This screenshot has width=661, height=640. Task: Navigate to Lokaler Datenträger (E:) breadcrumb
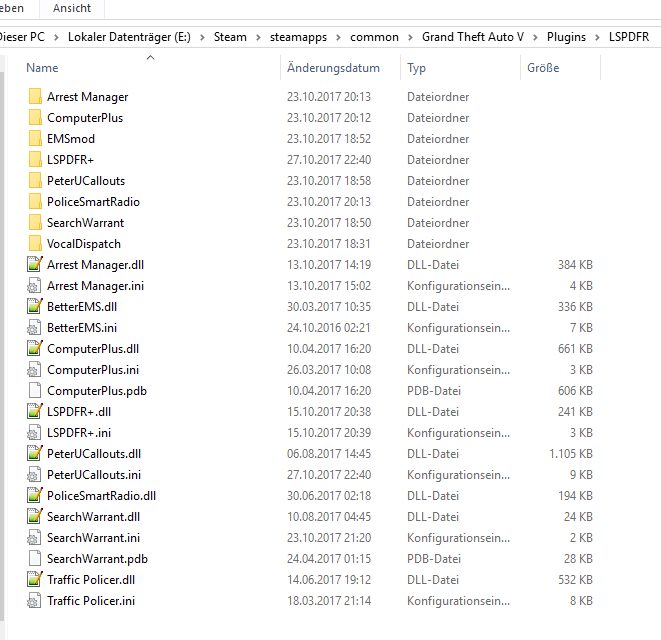pos(129,37)
